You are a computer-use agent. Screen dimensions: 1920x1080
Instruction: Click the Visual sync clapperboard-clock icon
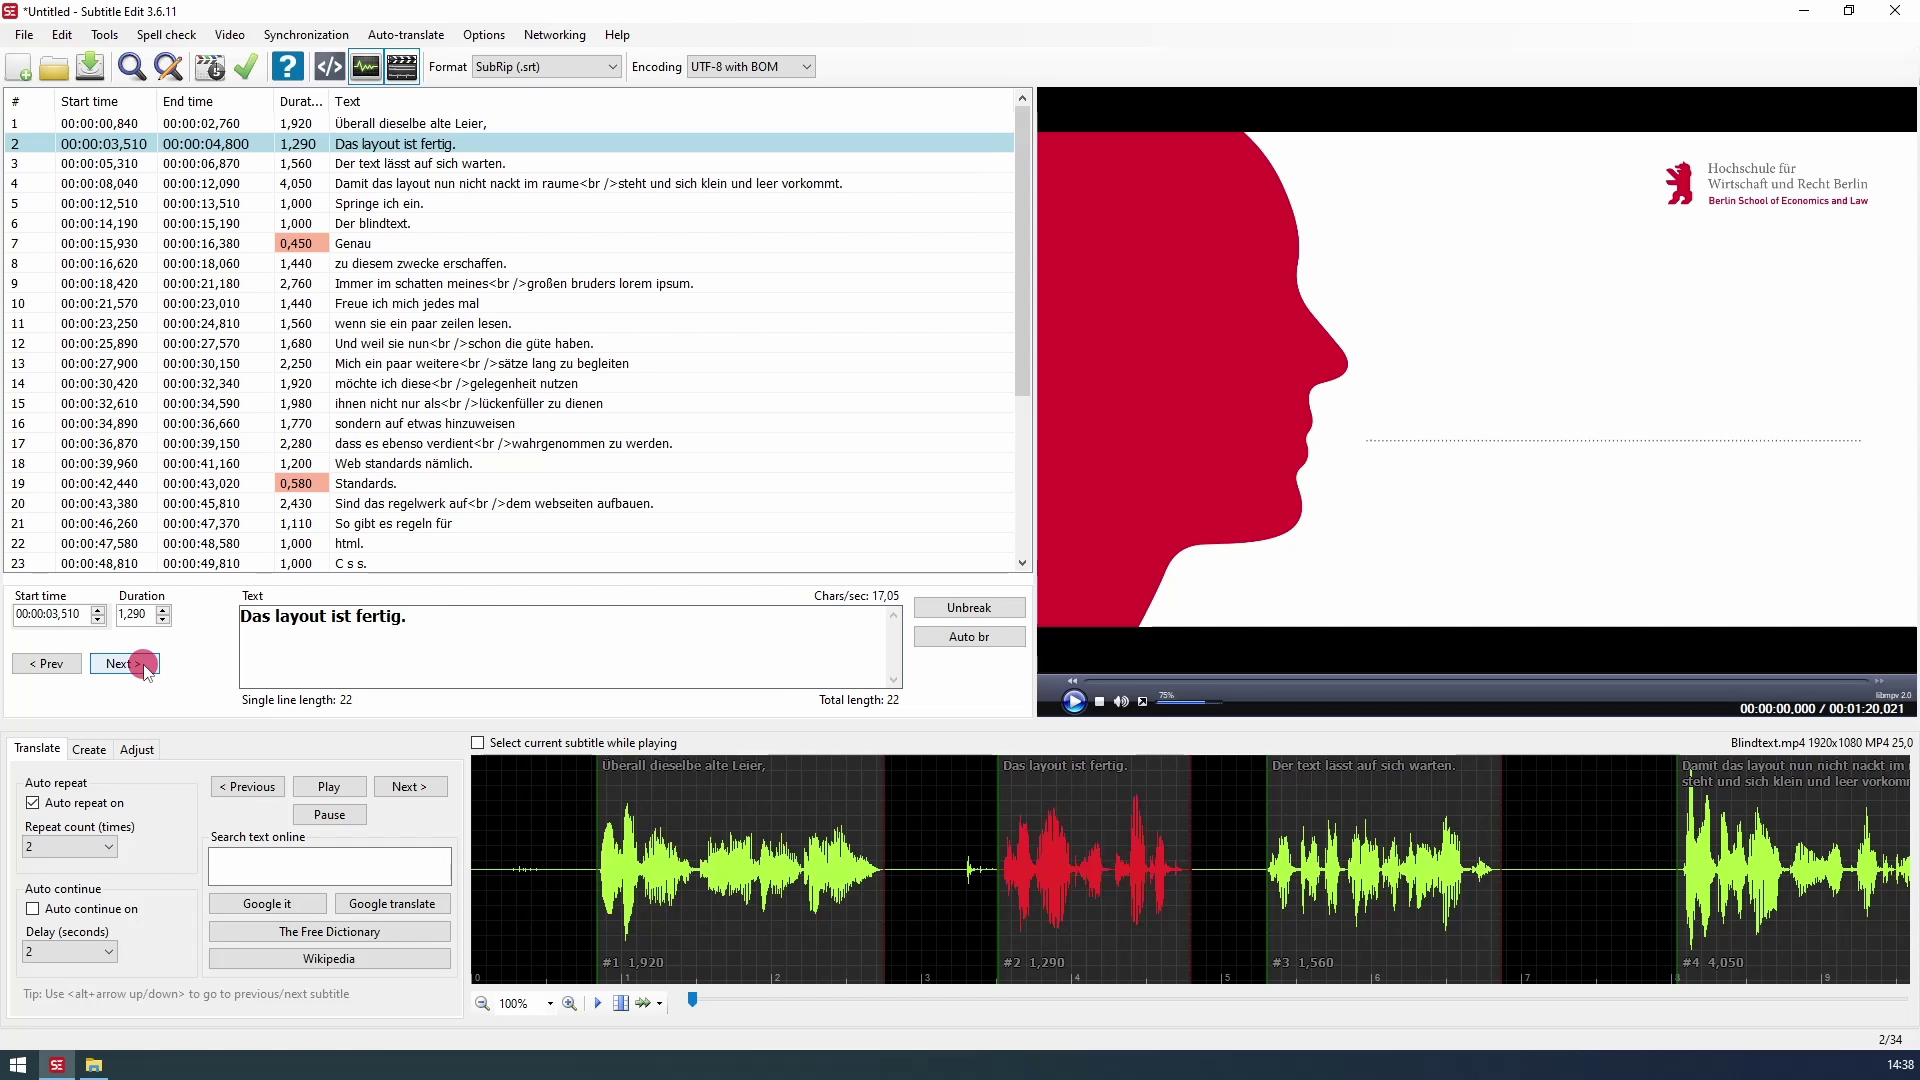coord(210,67)
